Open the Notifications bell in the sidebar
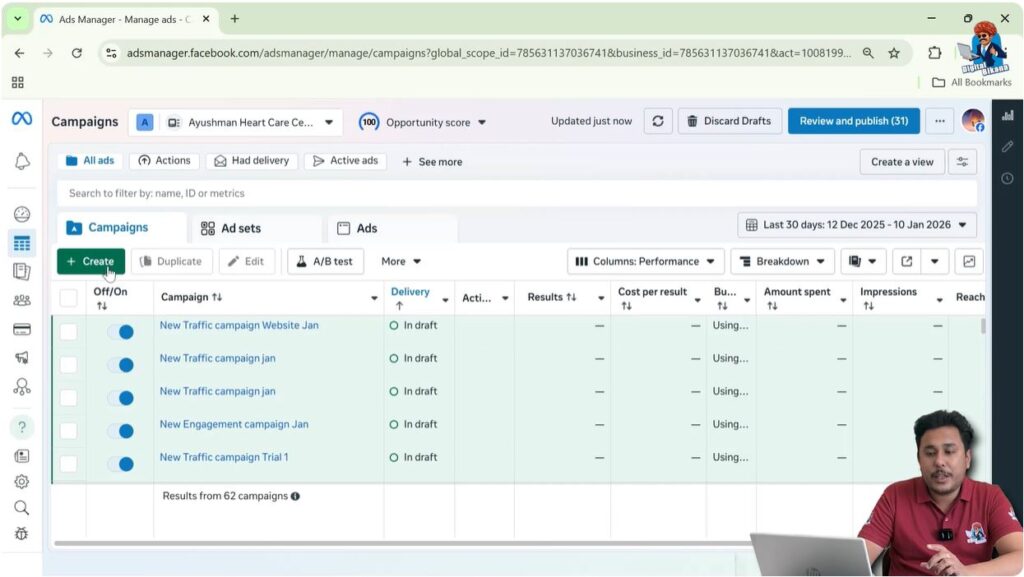 click(22, 160)
